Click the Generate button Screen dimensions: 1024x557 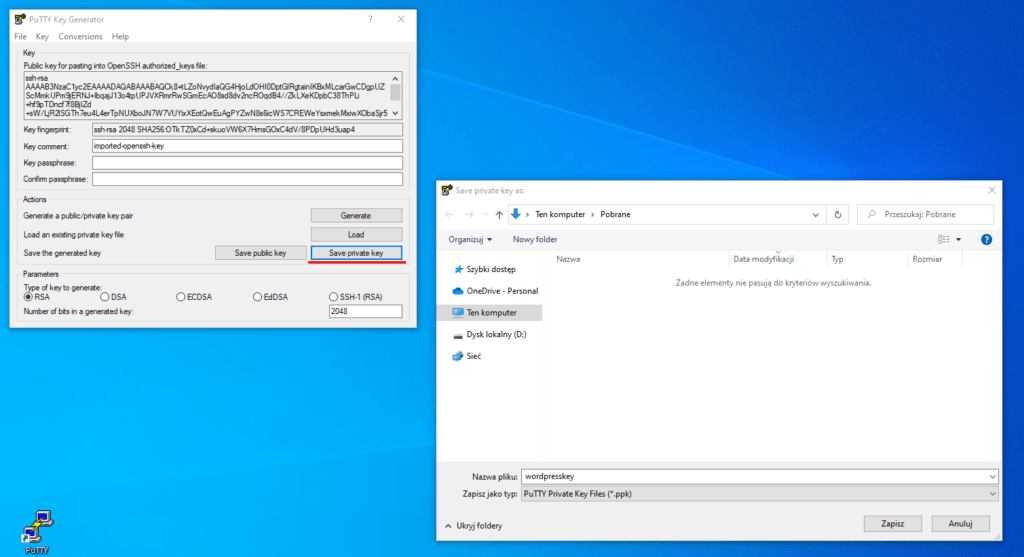[356, 215]
